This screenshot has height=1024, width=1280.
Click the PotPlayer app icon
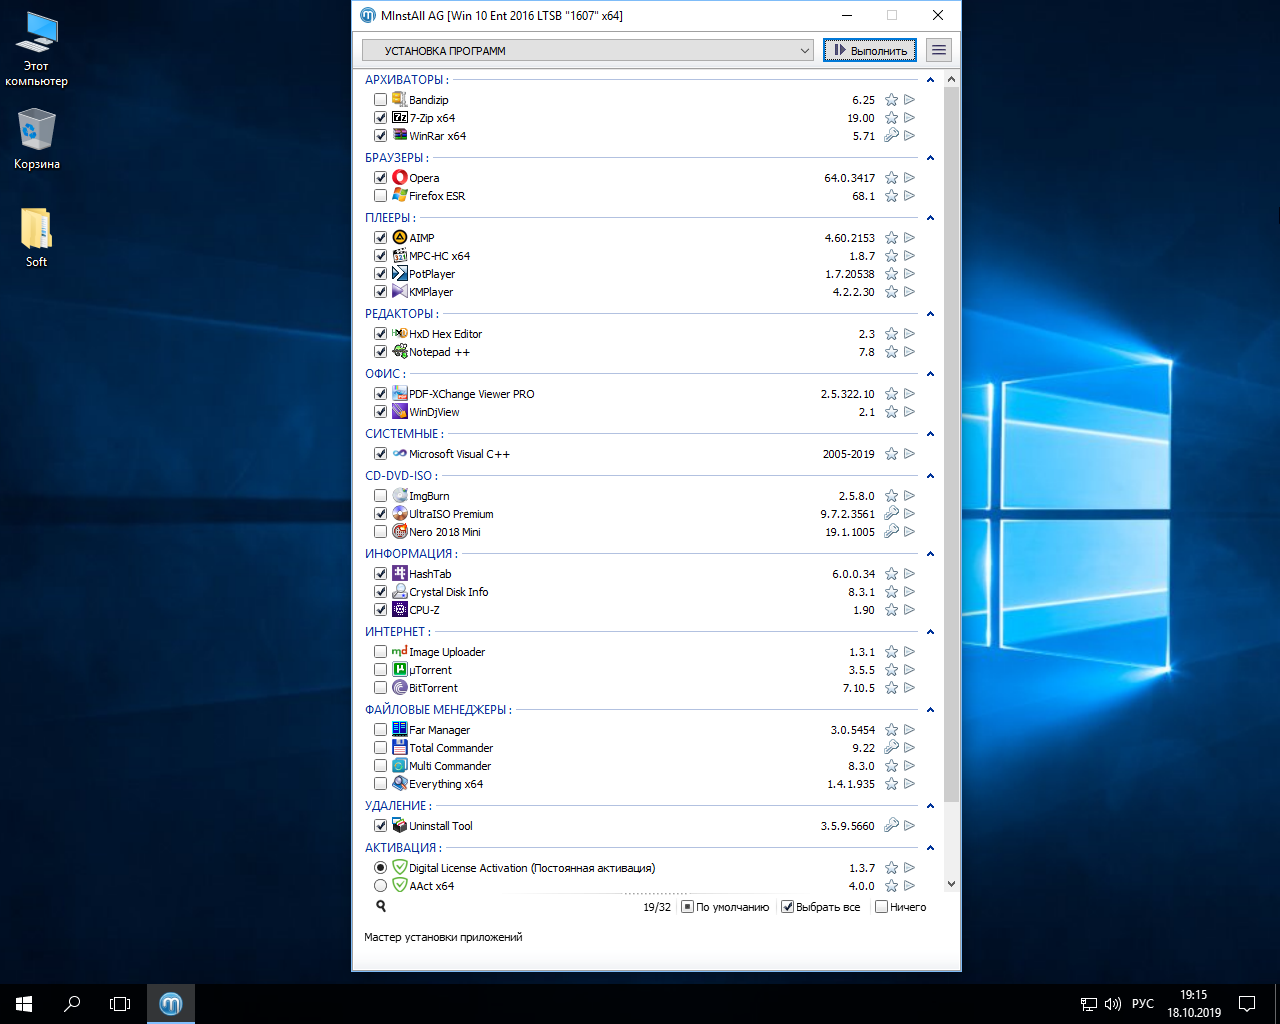tap(399, 273)
